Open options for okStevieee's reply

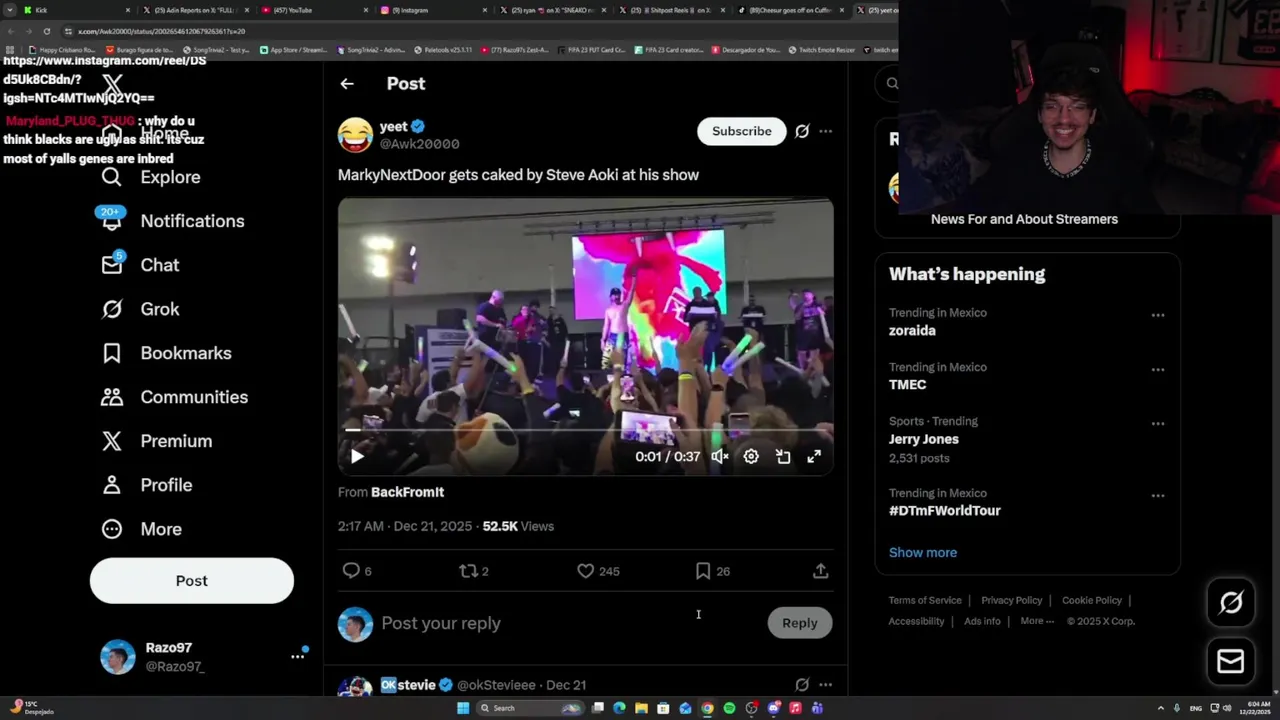[x=825, y=685]
